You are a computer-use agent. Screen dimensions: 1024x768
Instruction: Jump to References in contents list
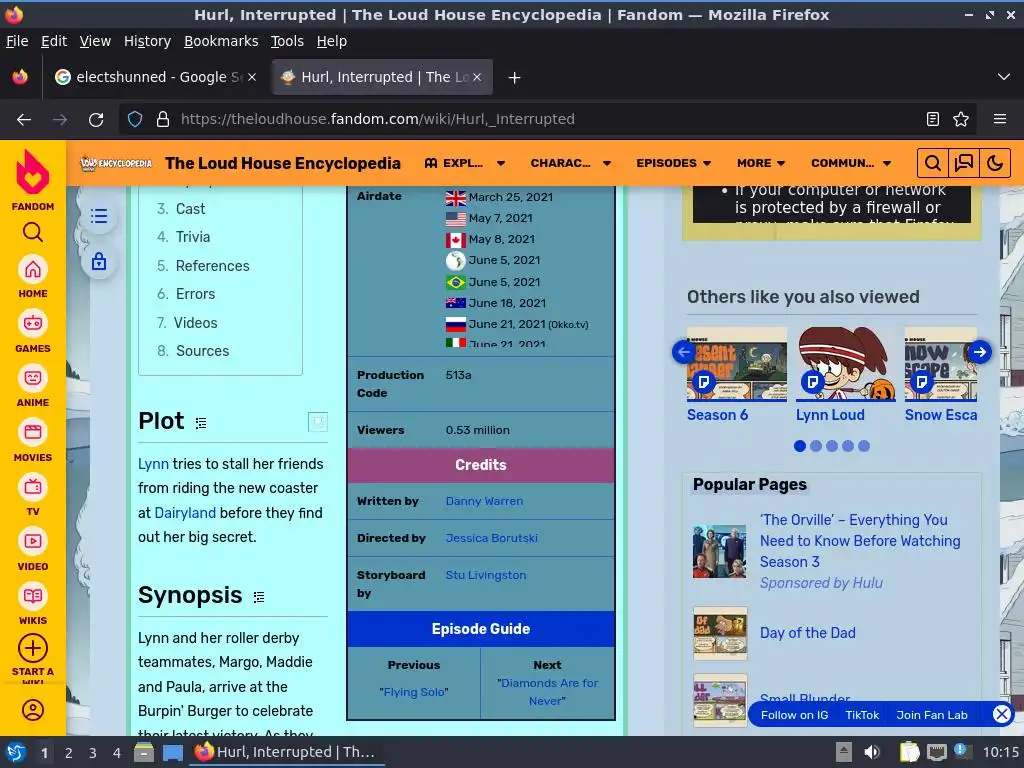click(212, 266)
